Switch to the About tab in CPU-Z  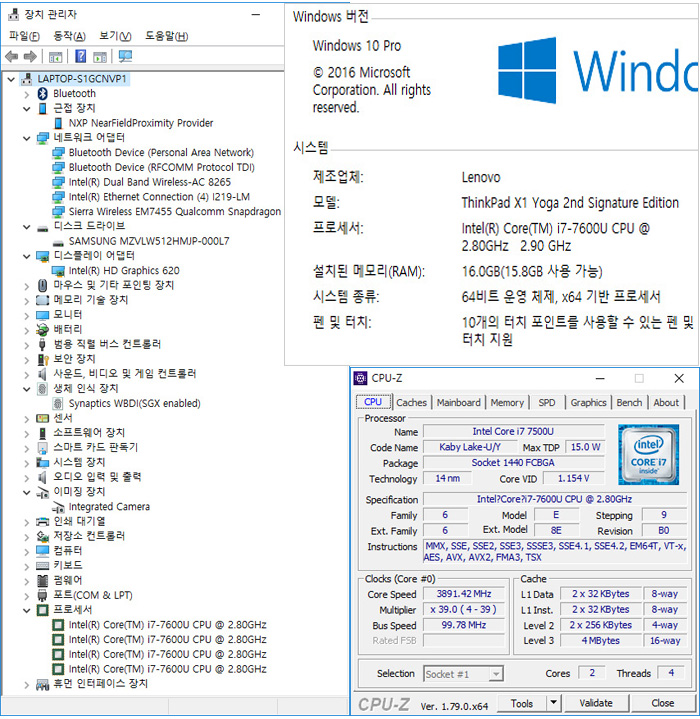(666, 403)
